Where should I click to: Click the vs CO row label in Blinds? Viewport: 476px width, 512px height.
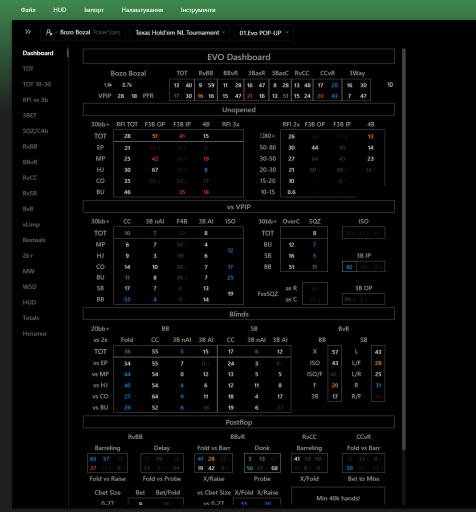[x=100, y=396]
